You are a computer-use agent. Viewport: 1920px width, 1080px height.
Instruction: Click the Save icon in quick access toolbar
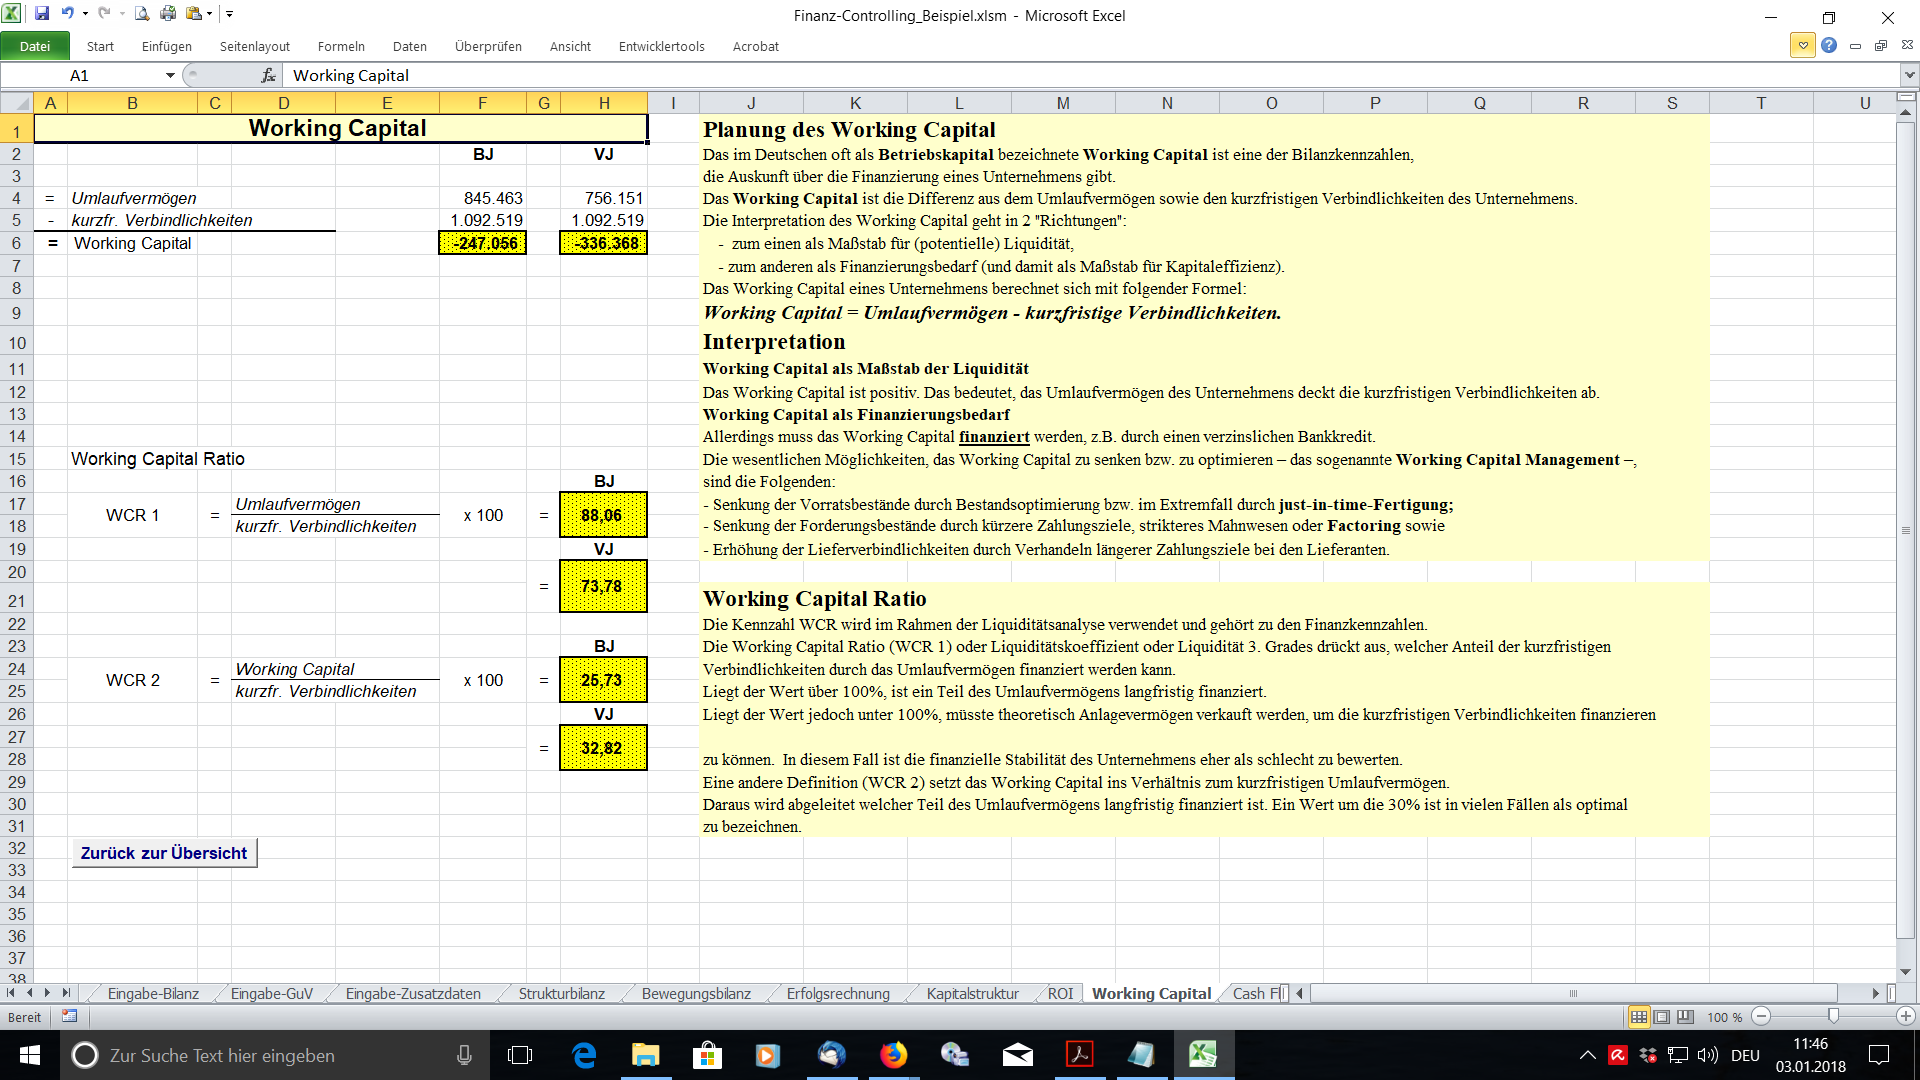coord(42,14)
